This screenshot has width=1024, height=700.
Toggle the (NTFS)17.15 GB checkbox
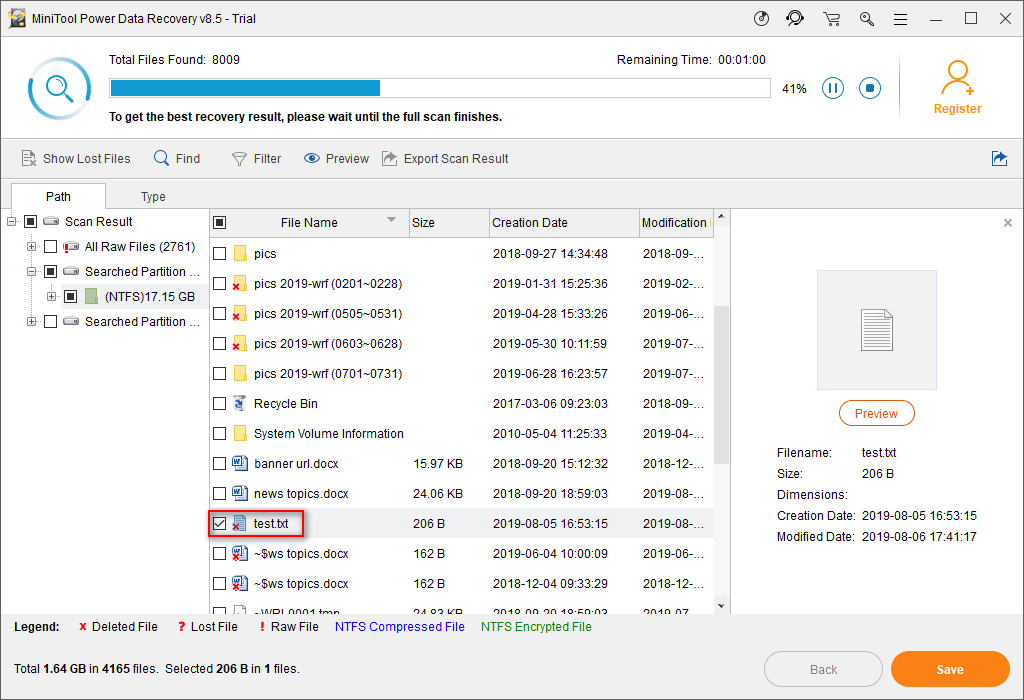[x=71, y=296]
